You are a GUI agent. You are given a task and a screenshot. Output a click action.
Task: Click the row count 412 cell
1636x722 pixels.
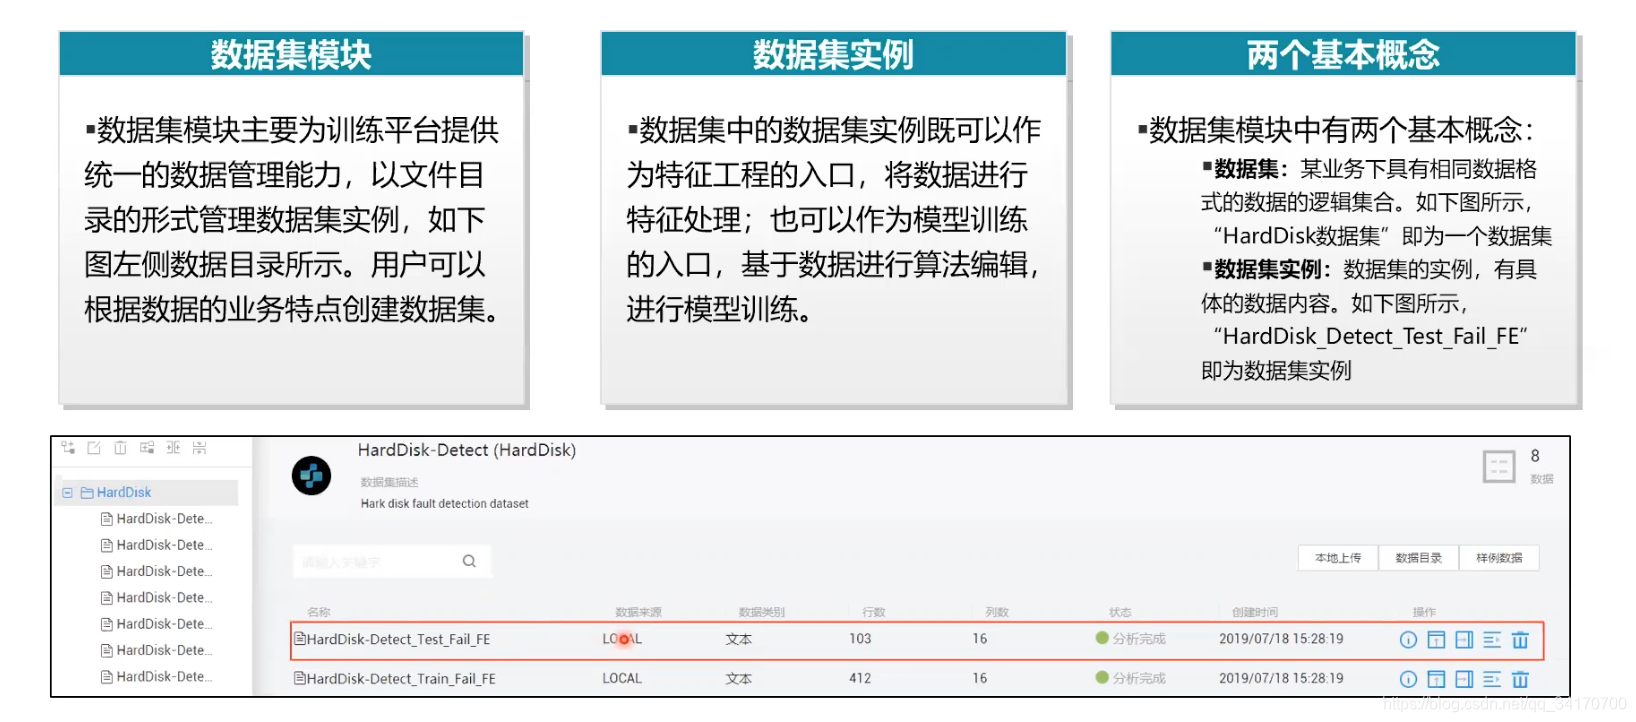click(x=860, y=678)
